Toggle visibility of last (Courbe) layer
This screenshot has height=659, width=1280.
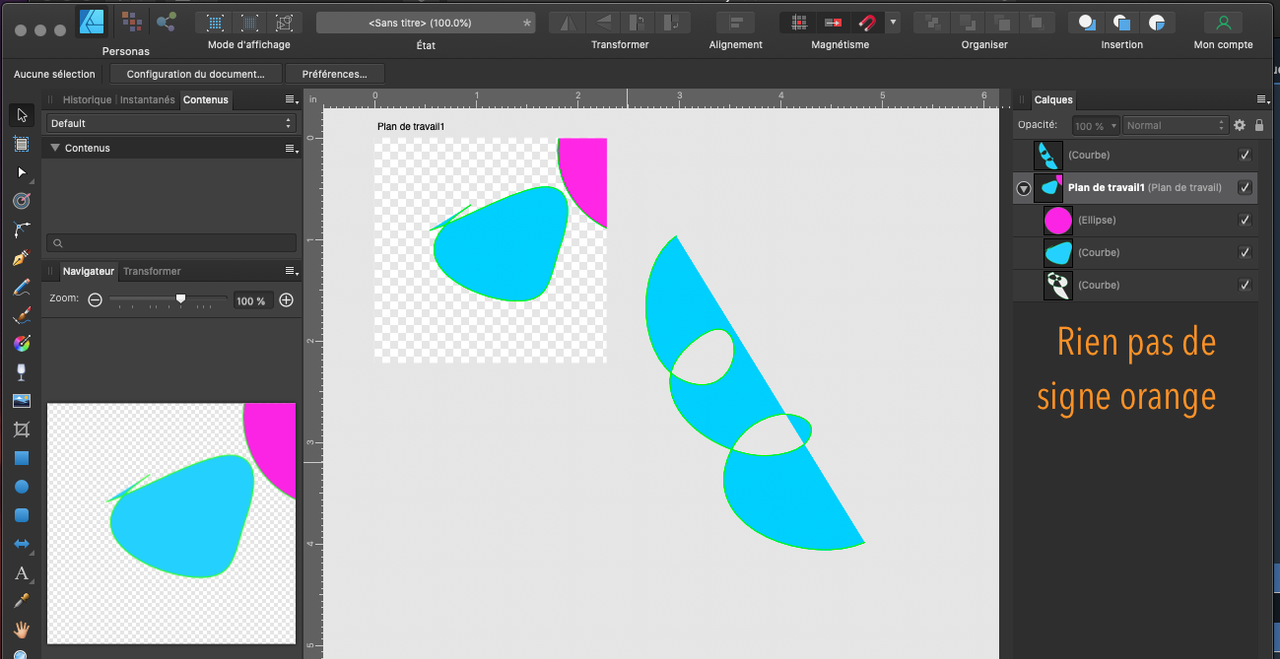point(1245,285)
